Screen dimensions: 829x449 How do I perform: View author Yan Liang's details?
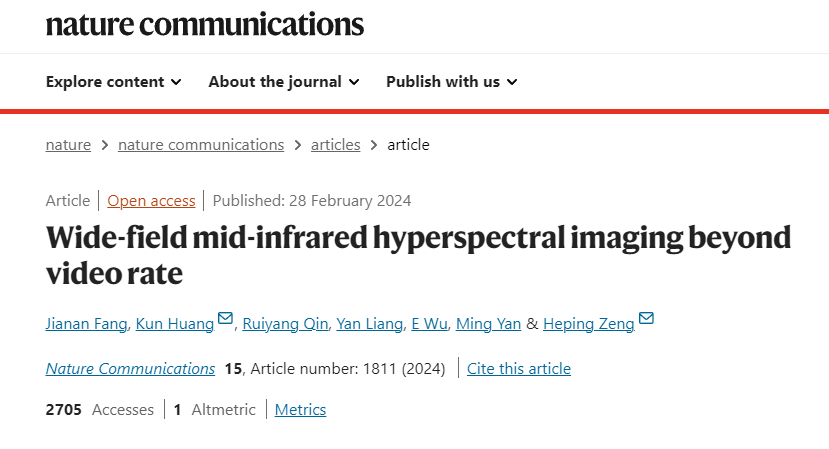(370, 324)
